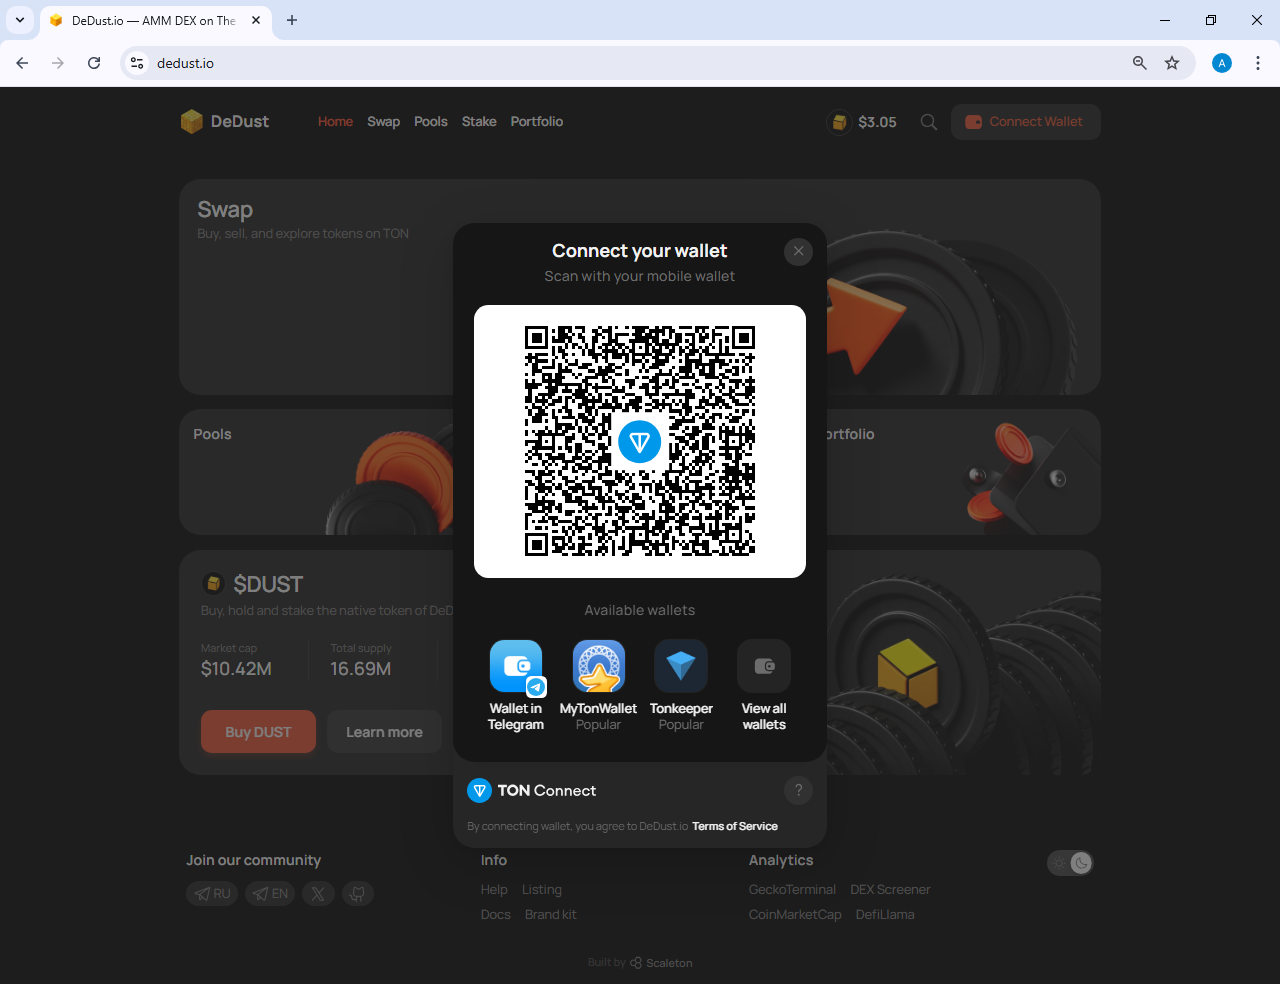Open the GitHub community link

(358, 893)
